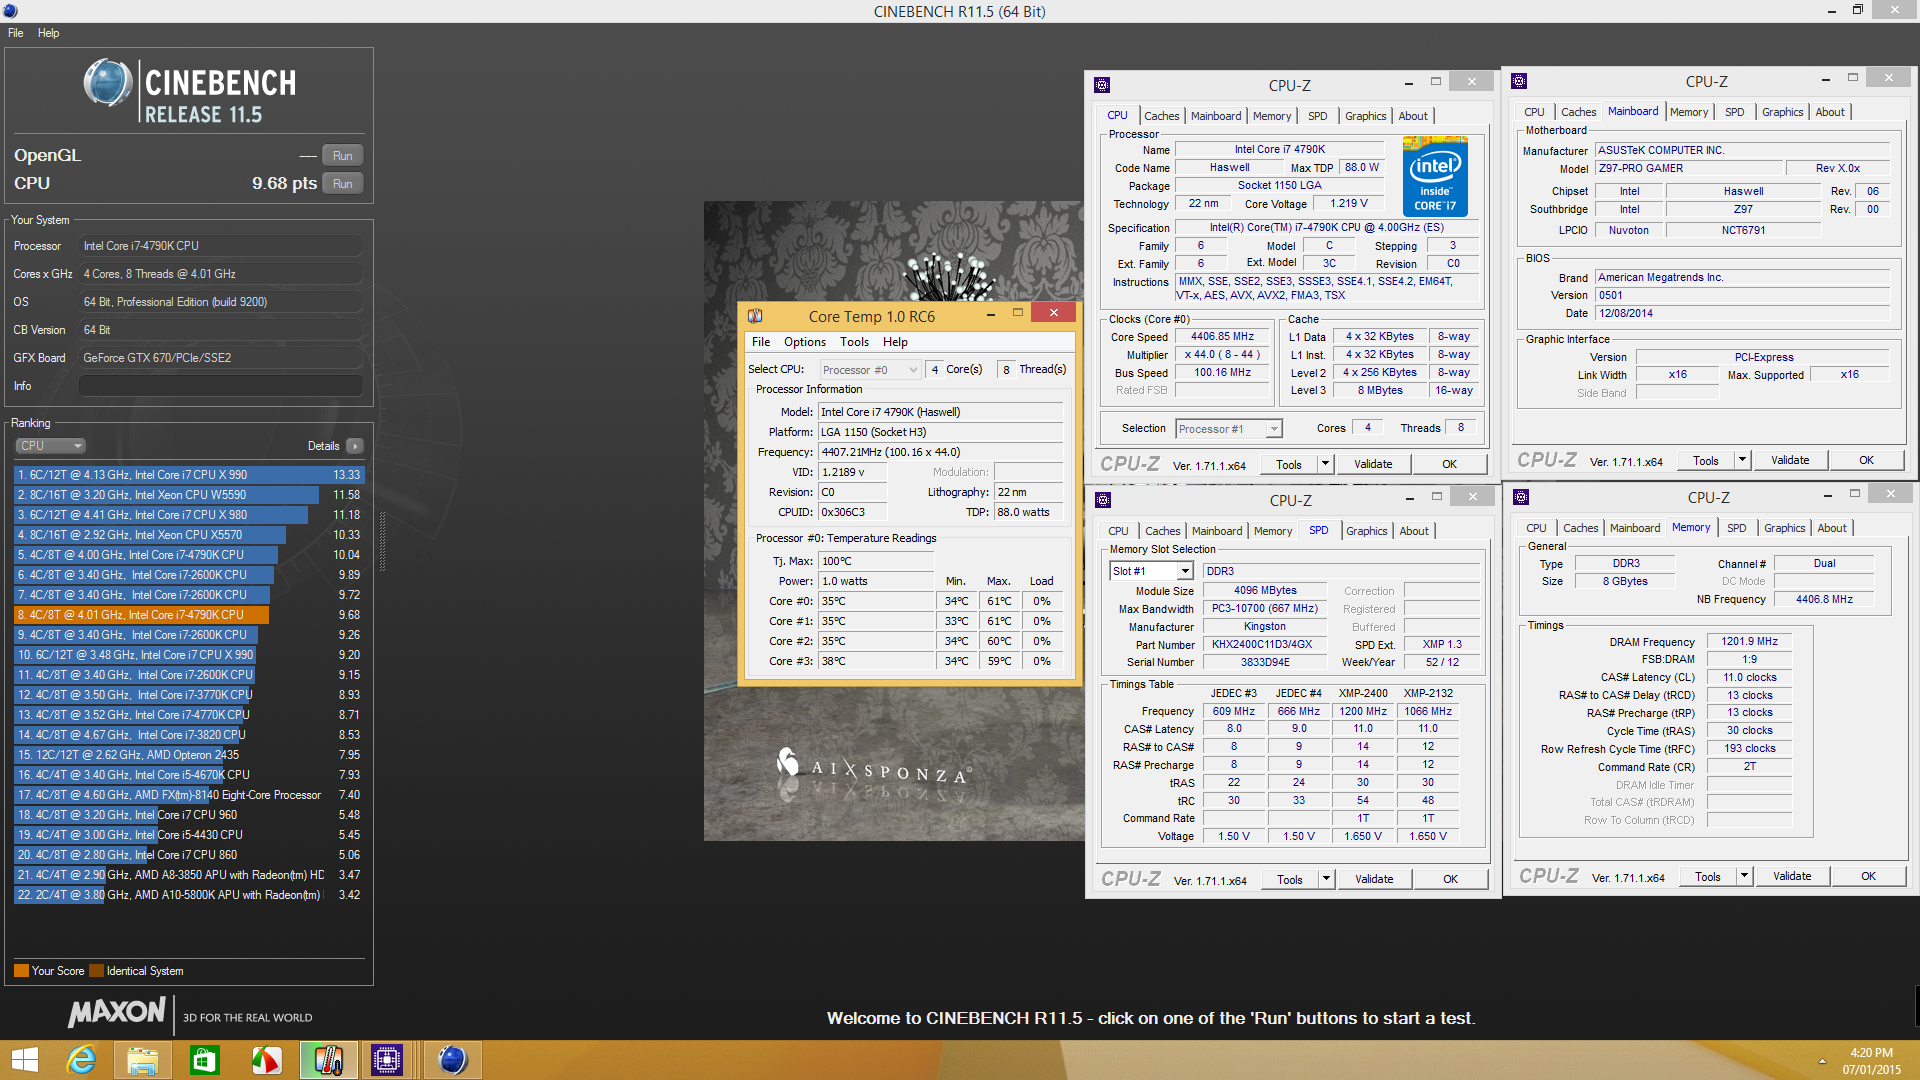The width and height of the screenshot is (1920, 1080).
Task: Switch to Caches tab in top-left CPU-Z
Action: [x=1161, y=116]
